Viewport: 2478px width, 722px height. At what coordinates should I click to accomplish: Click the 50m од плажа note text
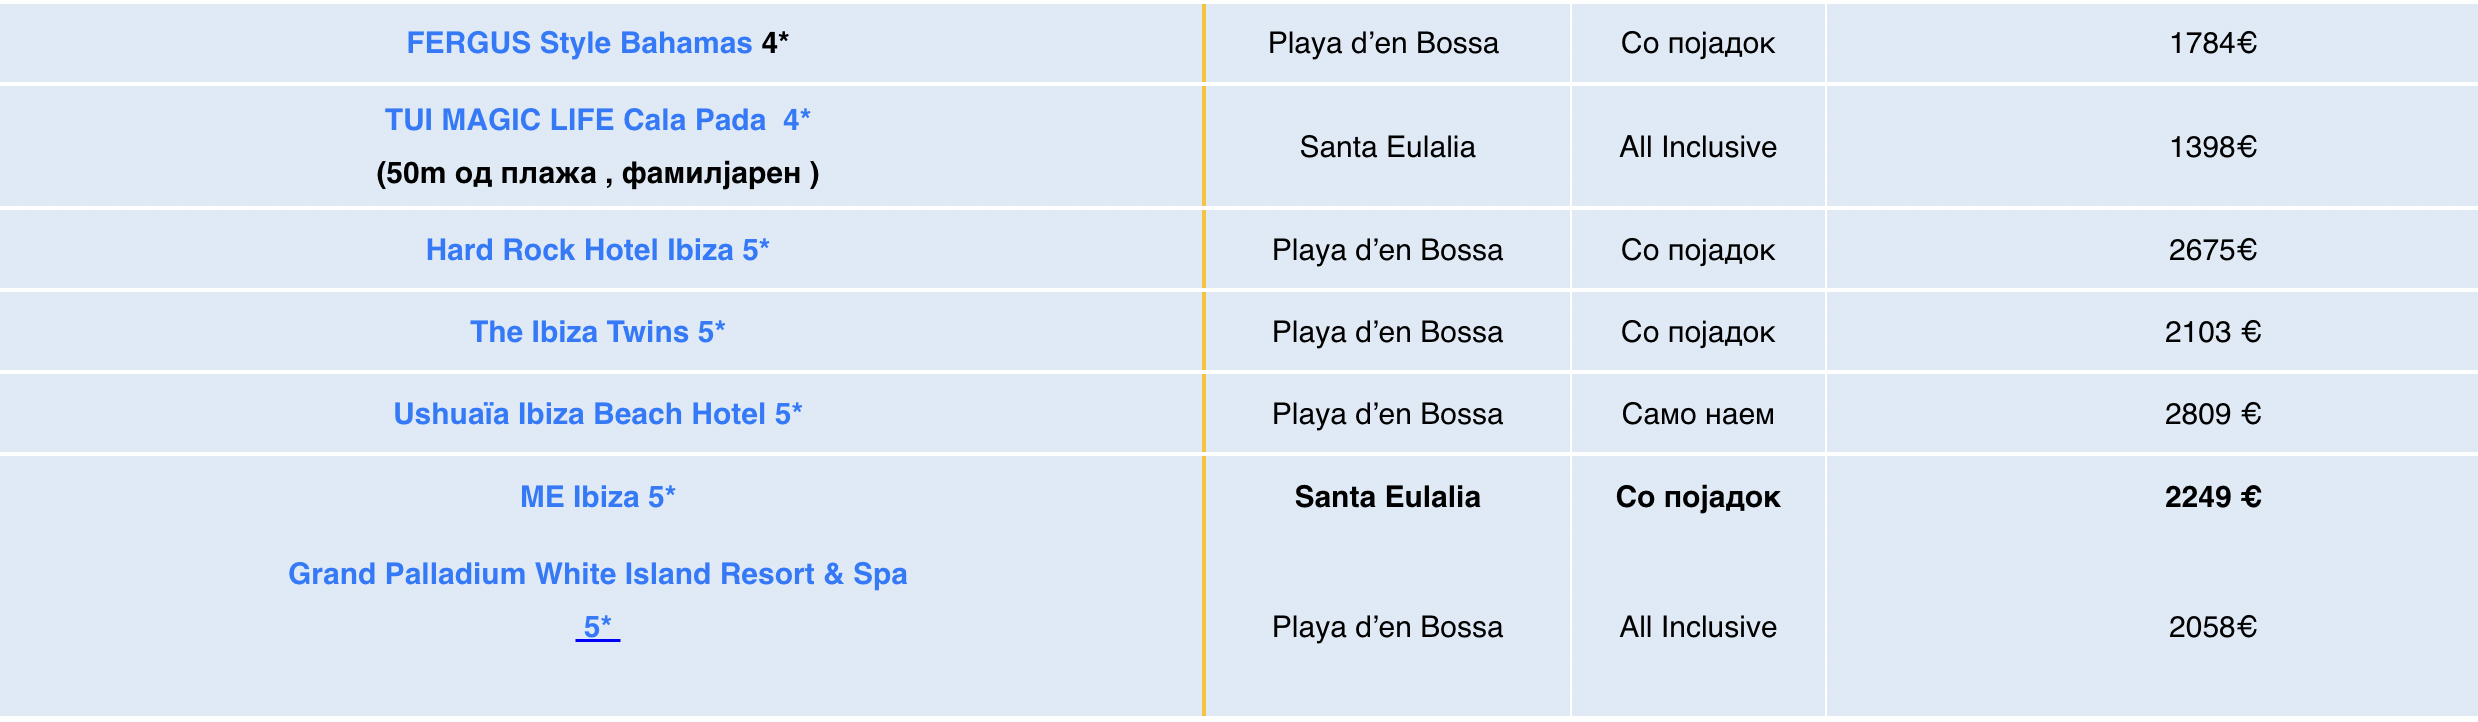[597, 174]
